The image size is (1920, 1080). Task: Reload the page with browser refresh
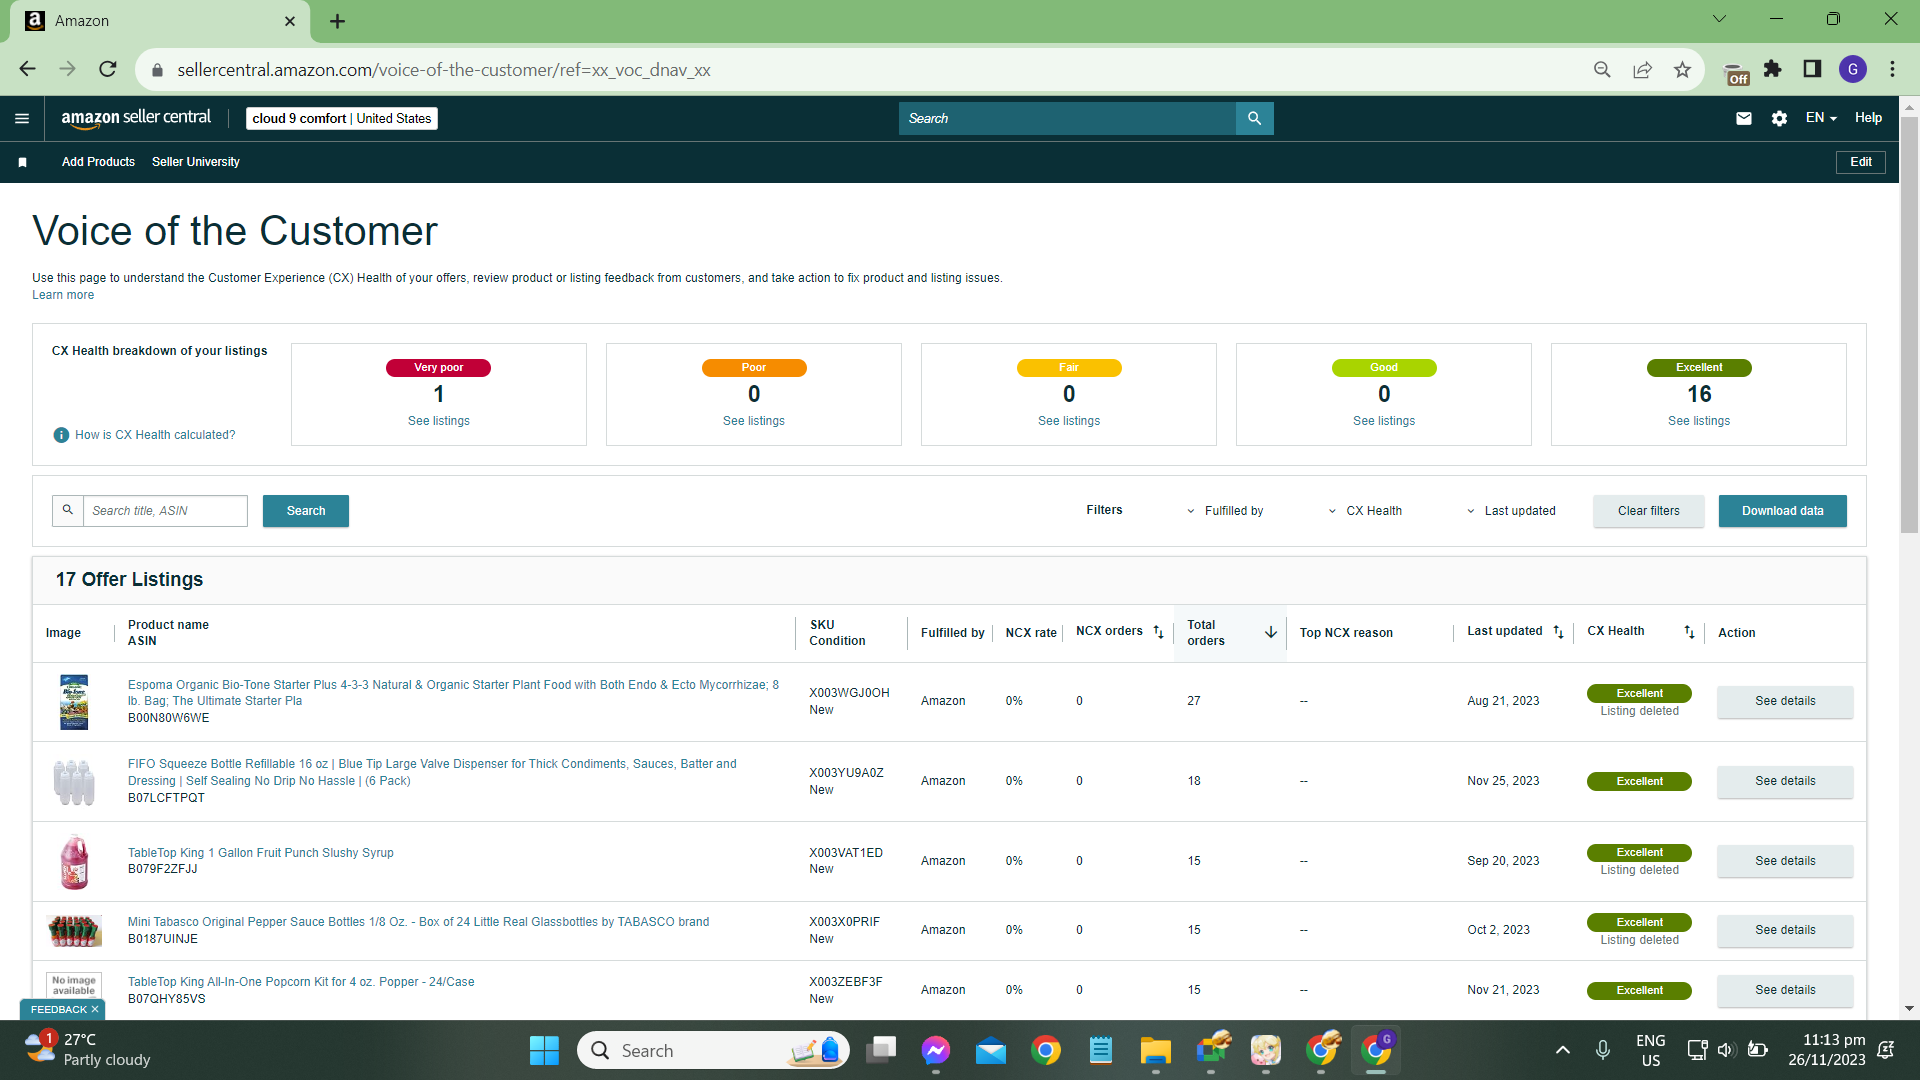[x=108, y=69]
